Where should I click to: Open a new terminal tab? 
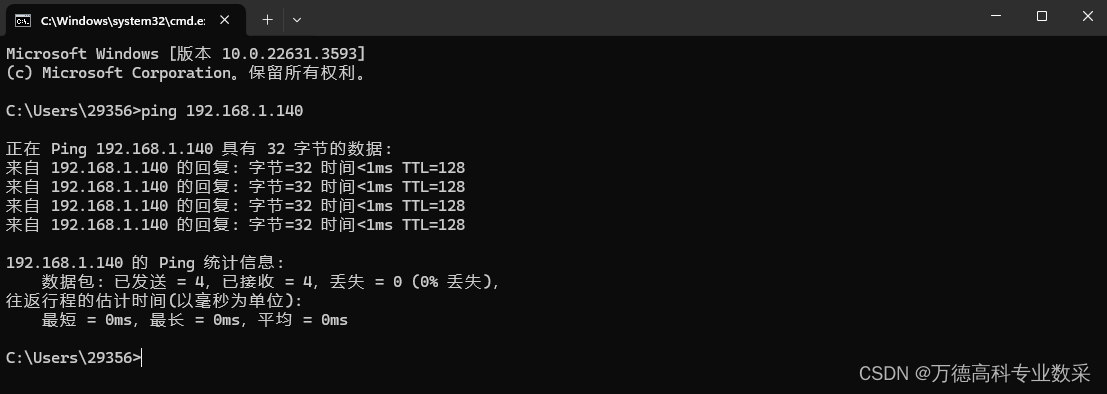tap(267, 20)
